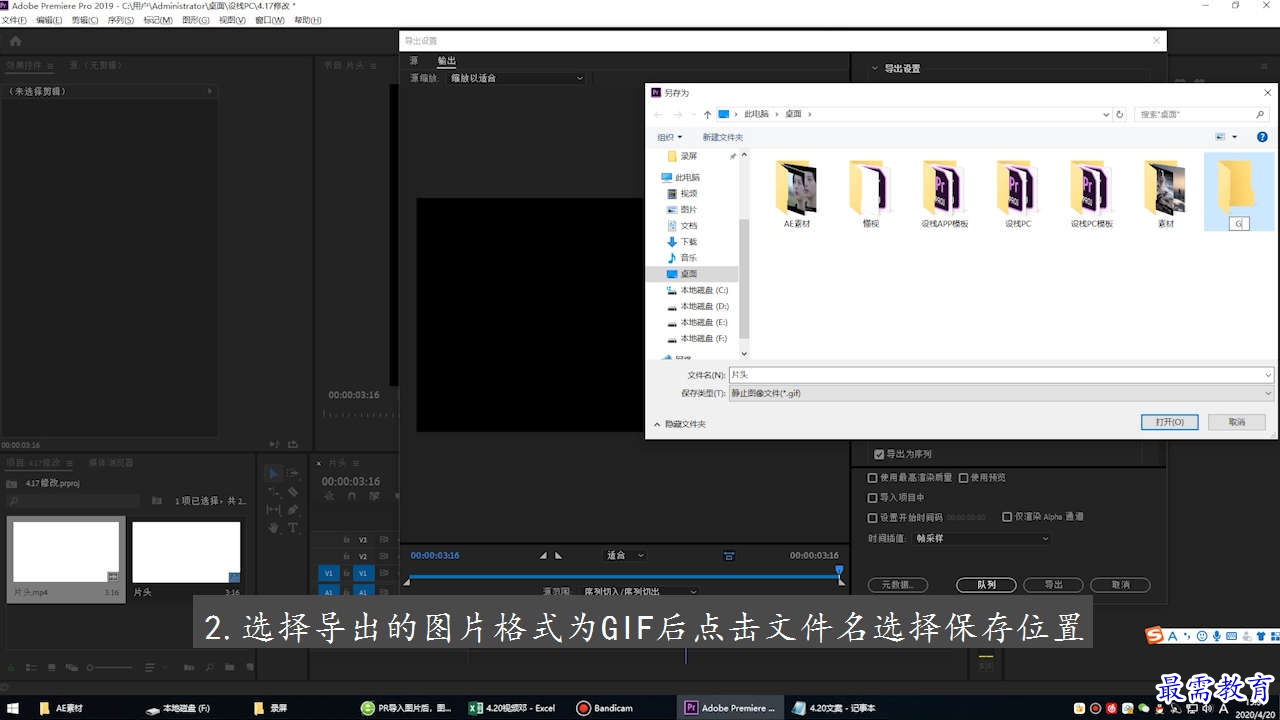The image size is (1280, 720).
Task: Select the Type tool
Action: 293,527
